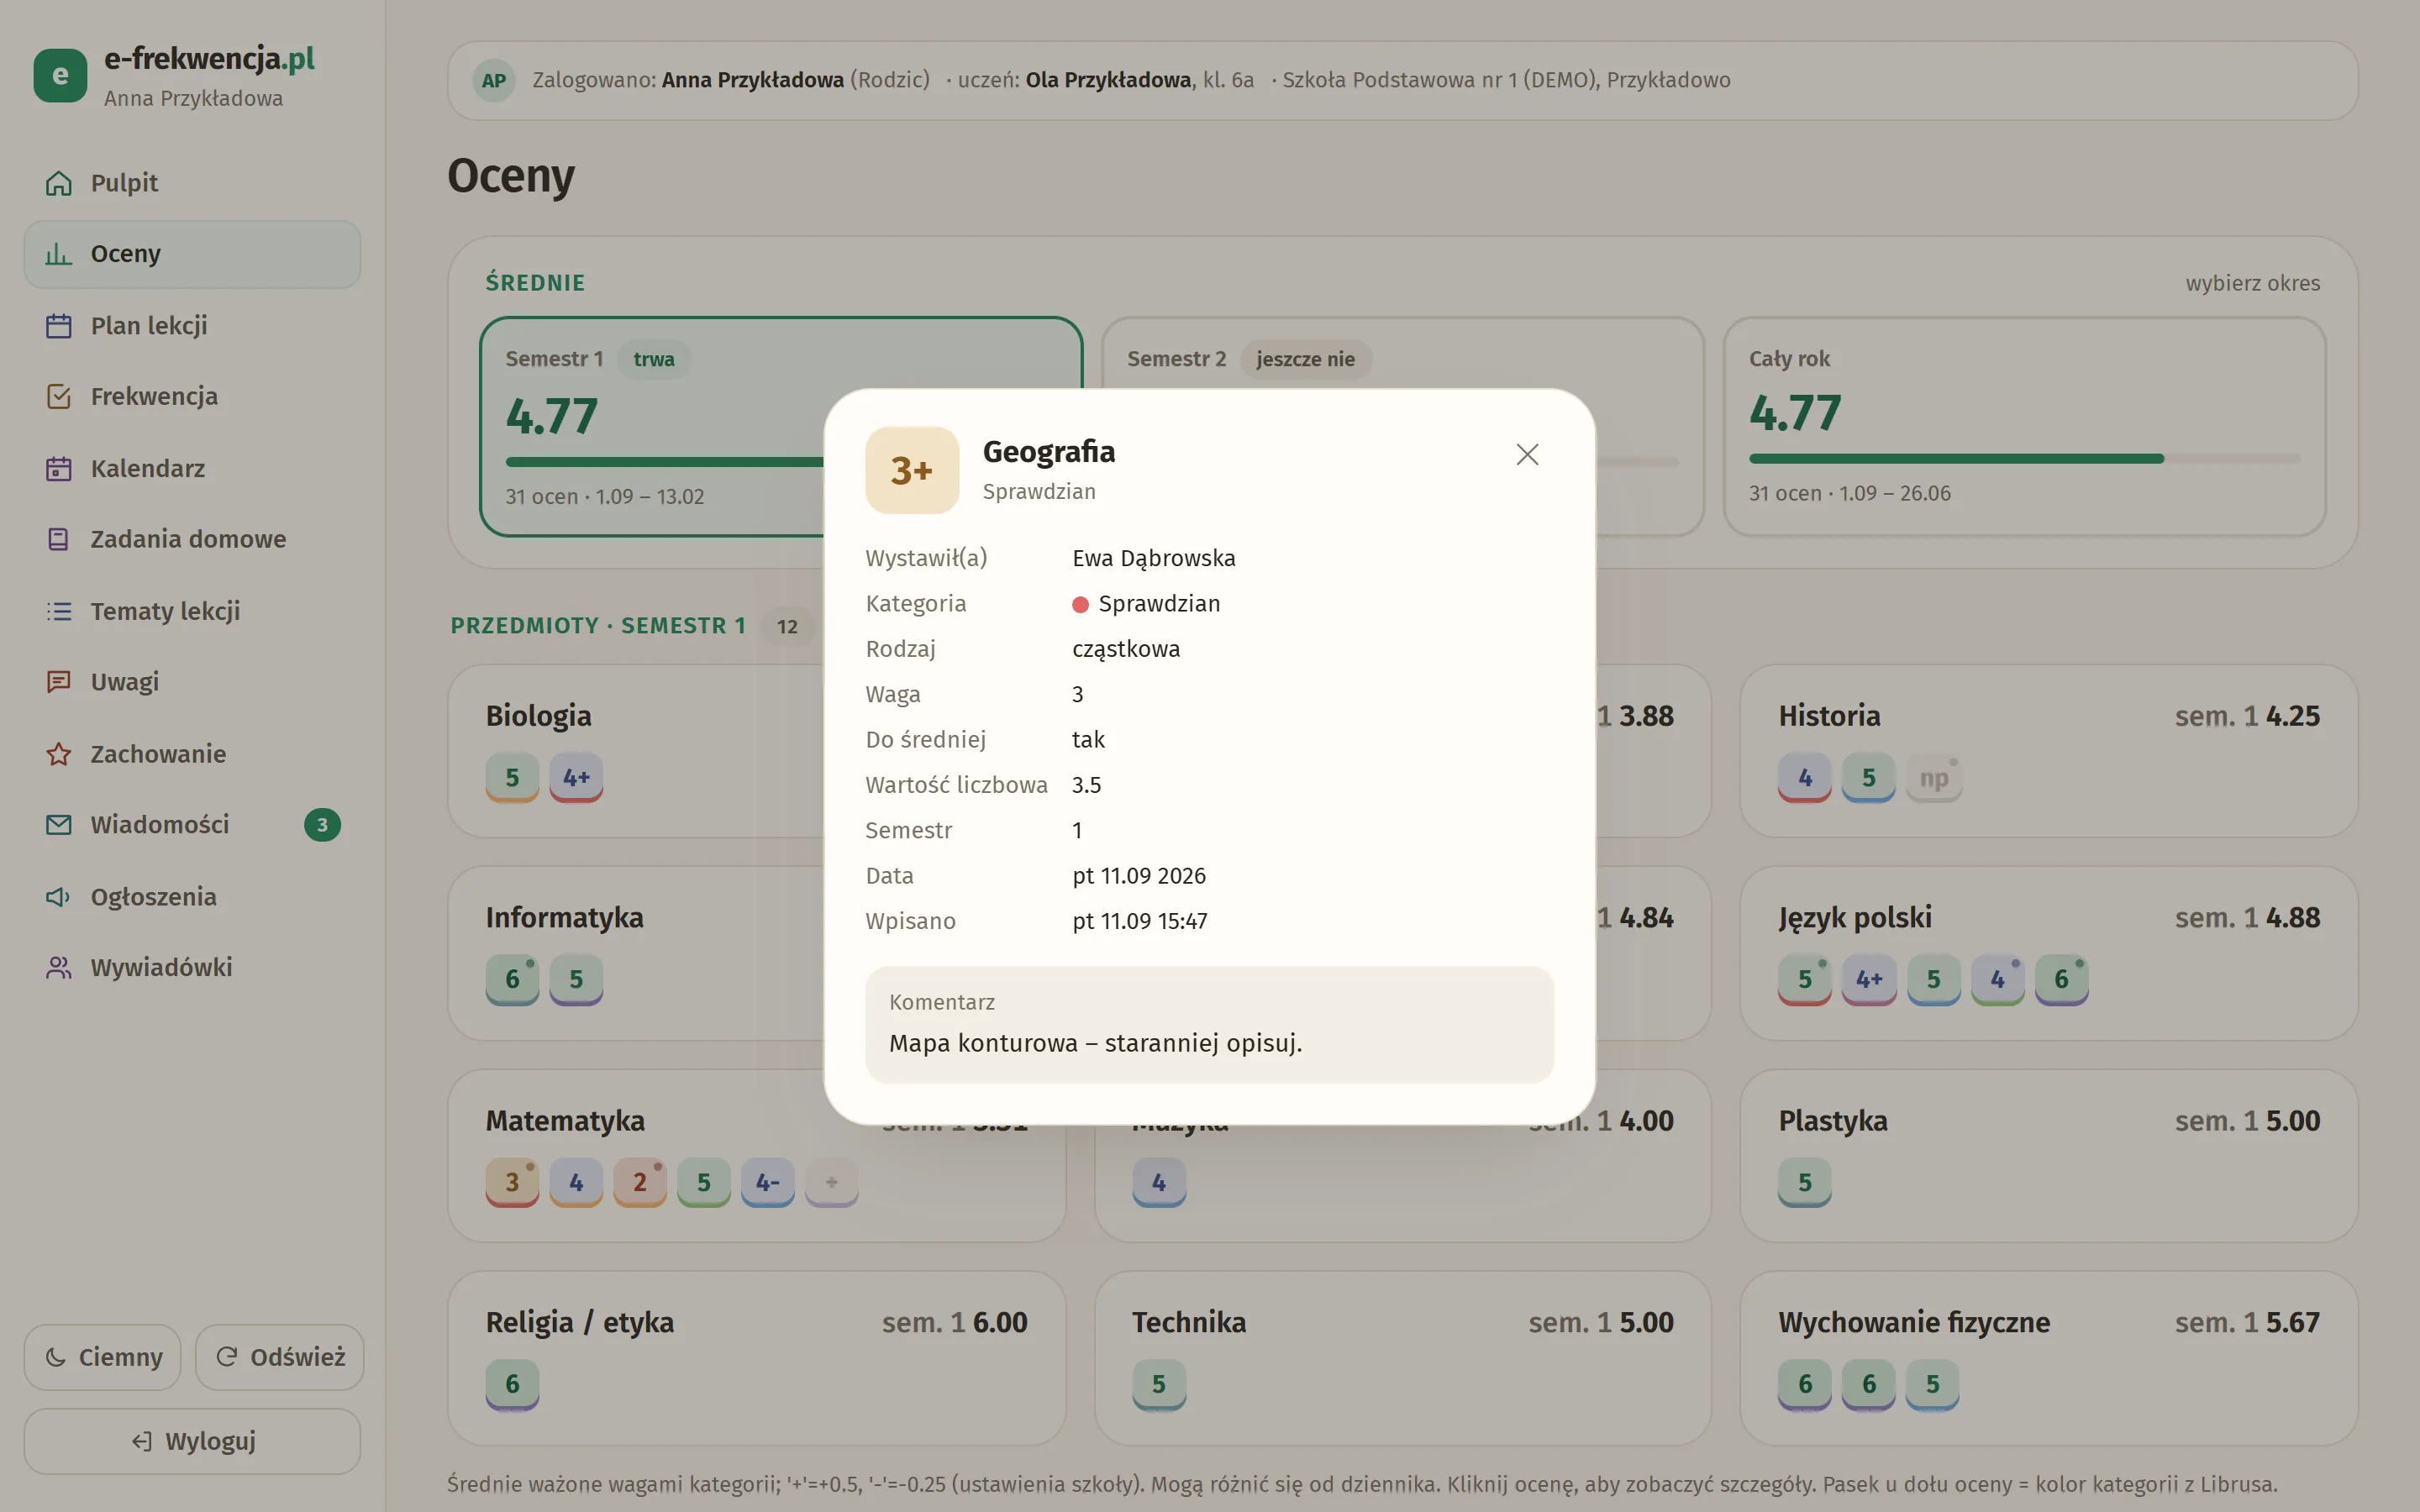Click the Ewa Dąbrowska teacher name
This screenshot has height=1512, width=2420.
[1153, 558]
